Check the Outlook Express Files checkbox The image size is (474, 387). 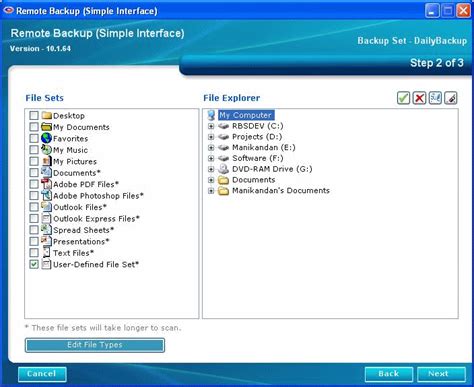click(x=34, y=219)
